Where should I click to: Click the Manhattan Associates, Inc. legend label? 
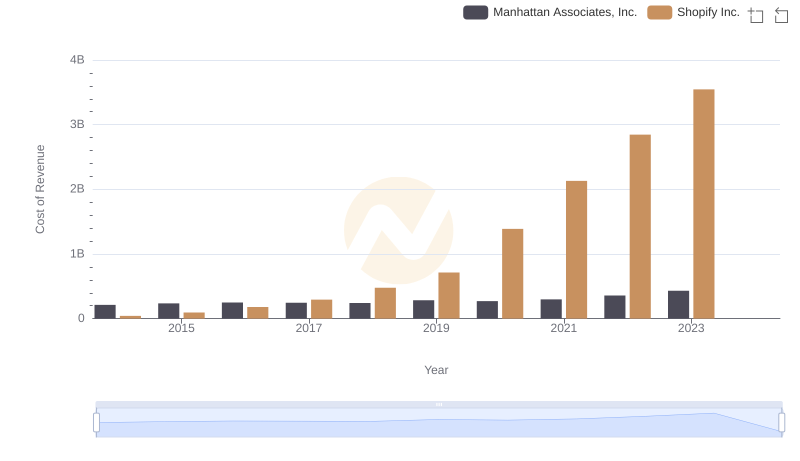click(565, 12)
